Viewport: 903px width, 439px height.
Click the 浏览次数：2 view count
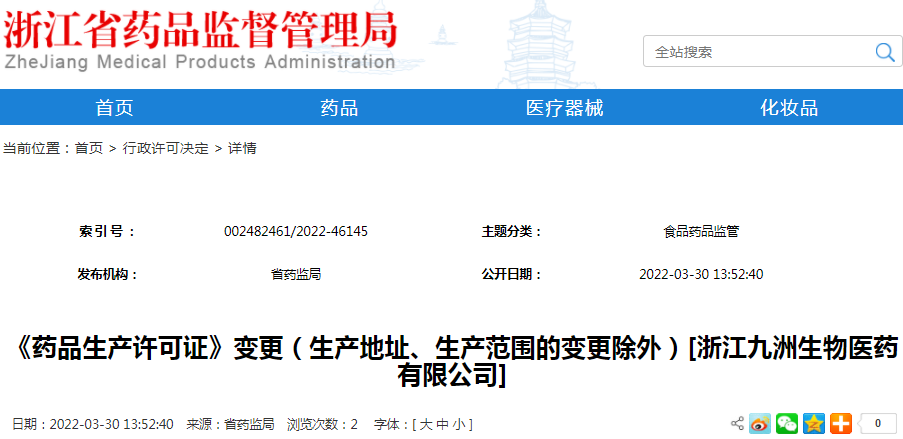click(x=322, y=425)
